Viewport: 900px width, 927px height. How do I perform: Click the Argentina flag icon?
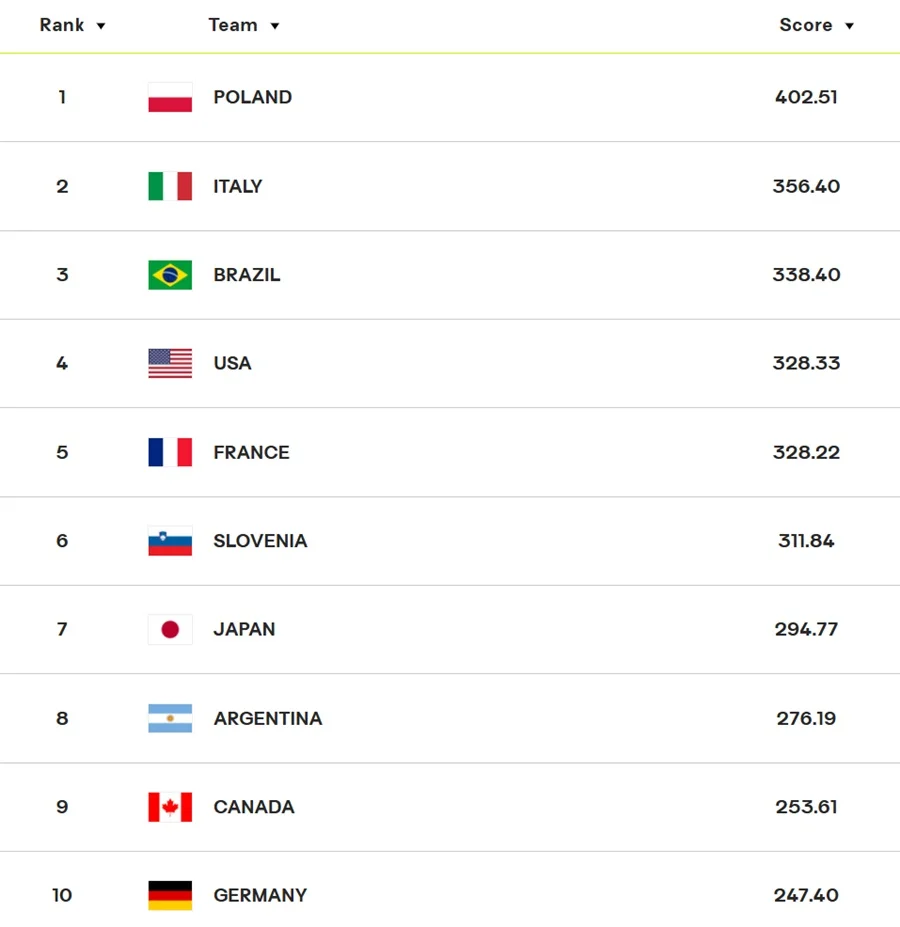tap(170, 718)
